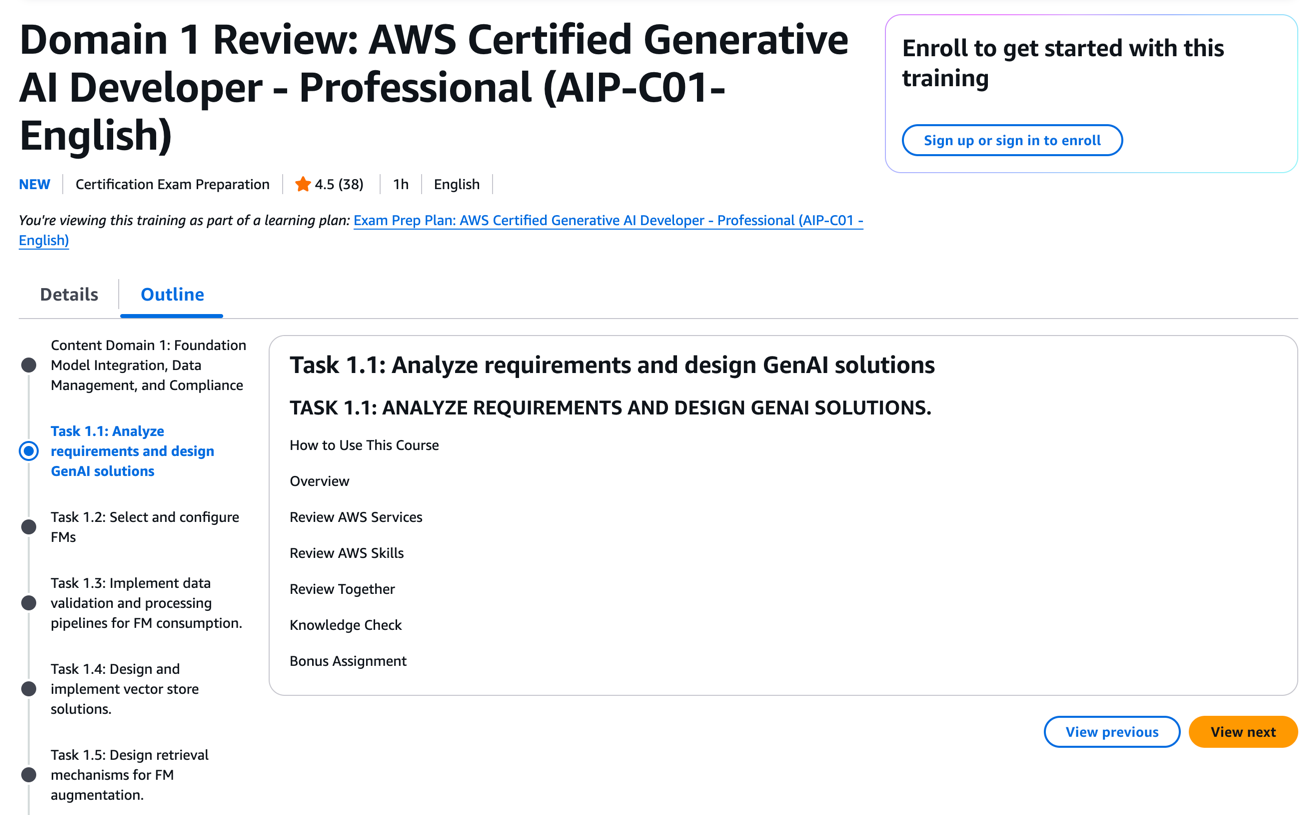Click the orange star rating icon
The height and width of the screenshot is (815, 1311).
[x=302, y=184]
